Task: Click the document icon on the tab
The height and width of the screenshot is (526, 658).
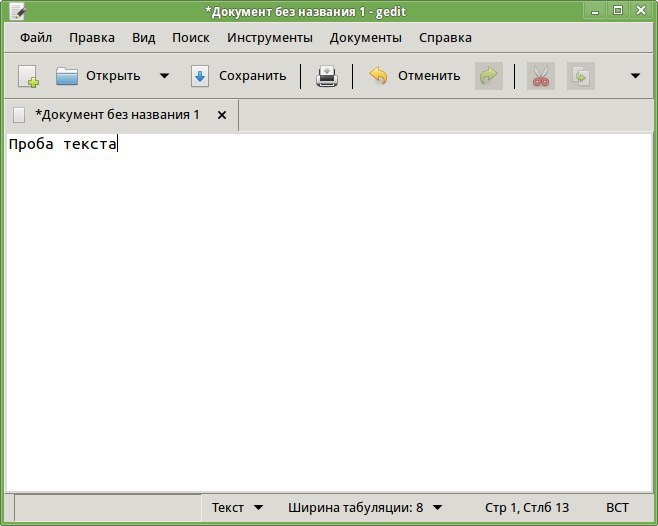Action: [x=19, y=115]
